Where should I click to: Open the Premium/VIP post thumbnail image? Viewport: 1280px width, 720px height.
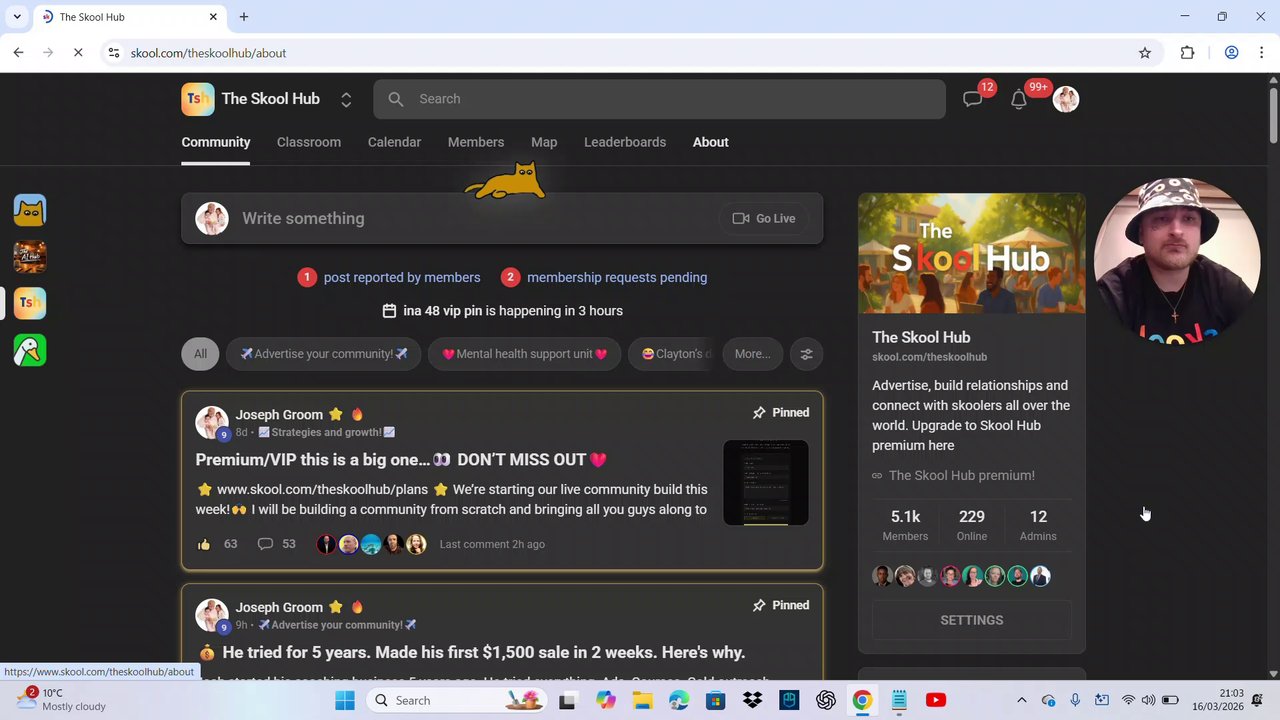[766, 483]
